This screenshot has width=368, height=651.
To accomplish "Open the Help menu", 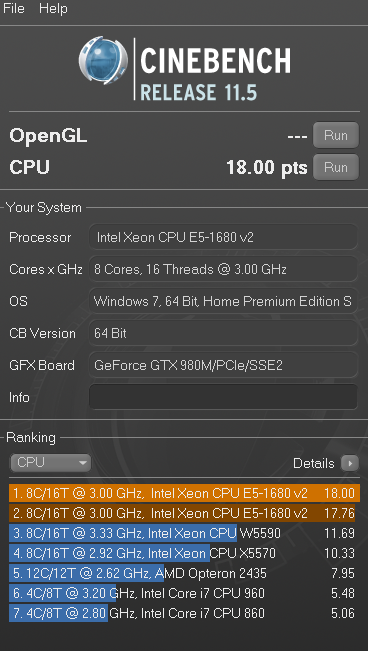I will [53, 9].
